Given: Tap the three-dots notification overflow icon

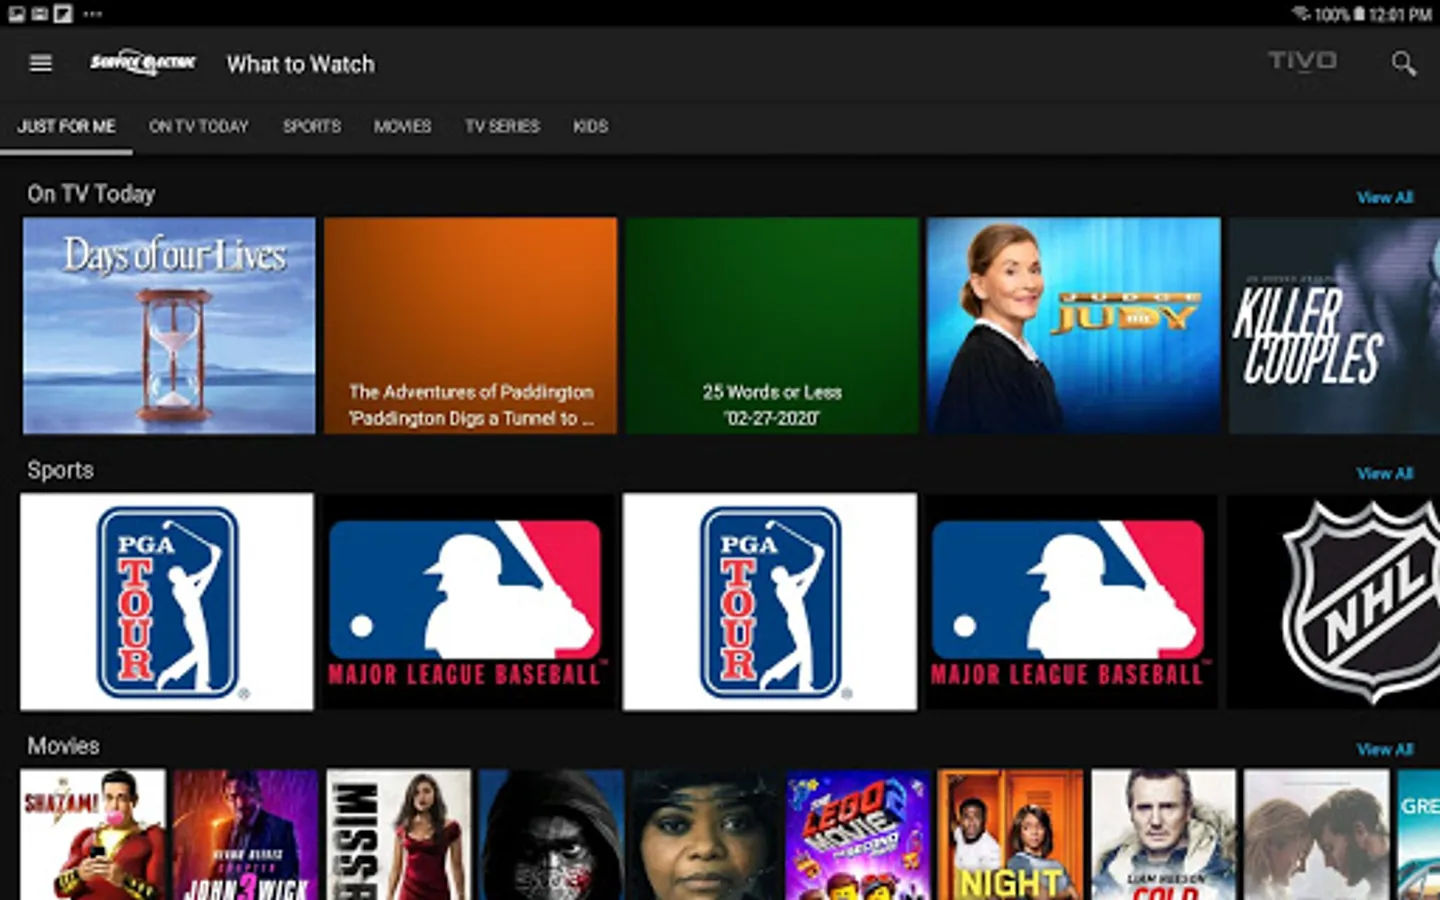Looking at the screenshot, I should pyautogui.click(x=92, y=14).
